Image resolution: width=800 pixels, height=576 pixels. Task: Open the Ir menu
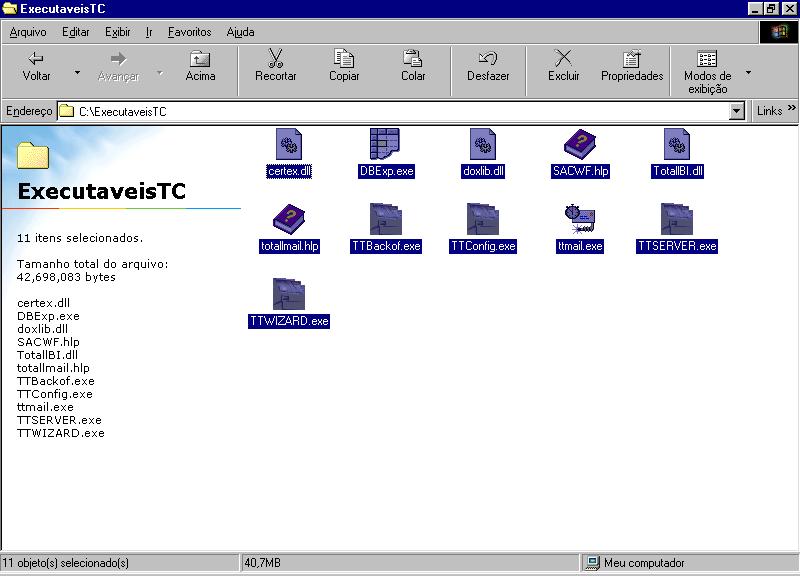149,32
